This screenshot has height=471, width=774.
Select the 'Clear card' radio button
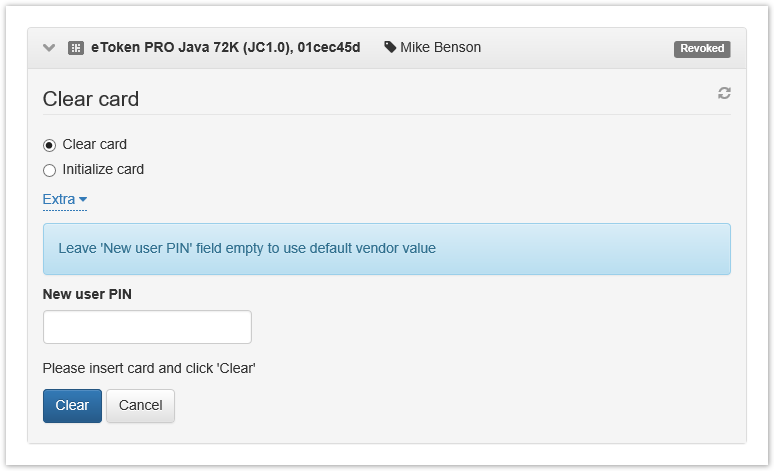(50, 145)
